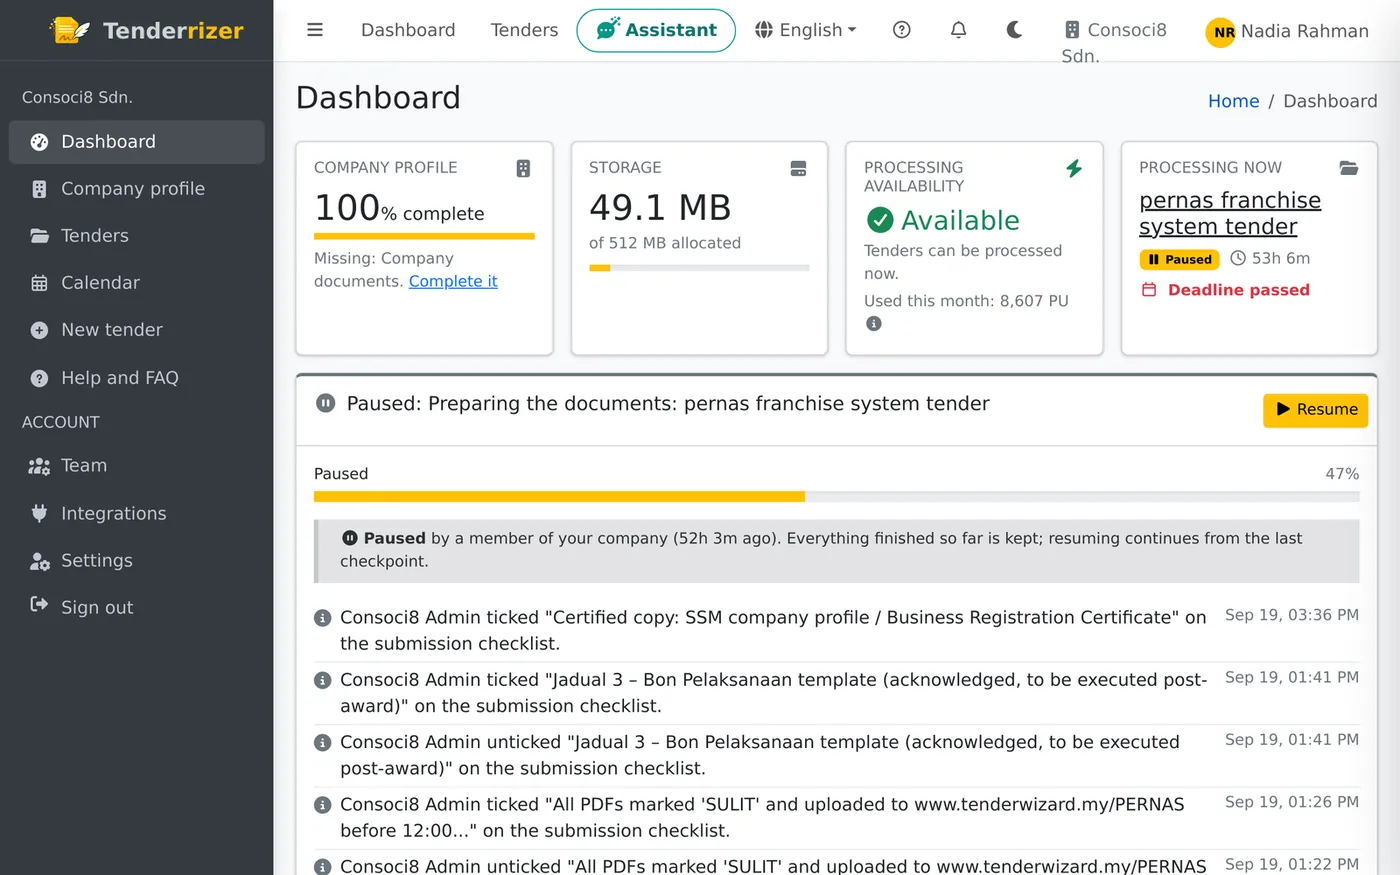Image resolution: width=1400 pixels, height=875 pixels.
Task: Click the NR avatar badge
Action: tap(1221, 32)
